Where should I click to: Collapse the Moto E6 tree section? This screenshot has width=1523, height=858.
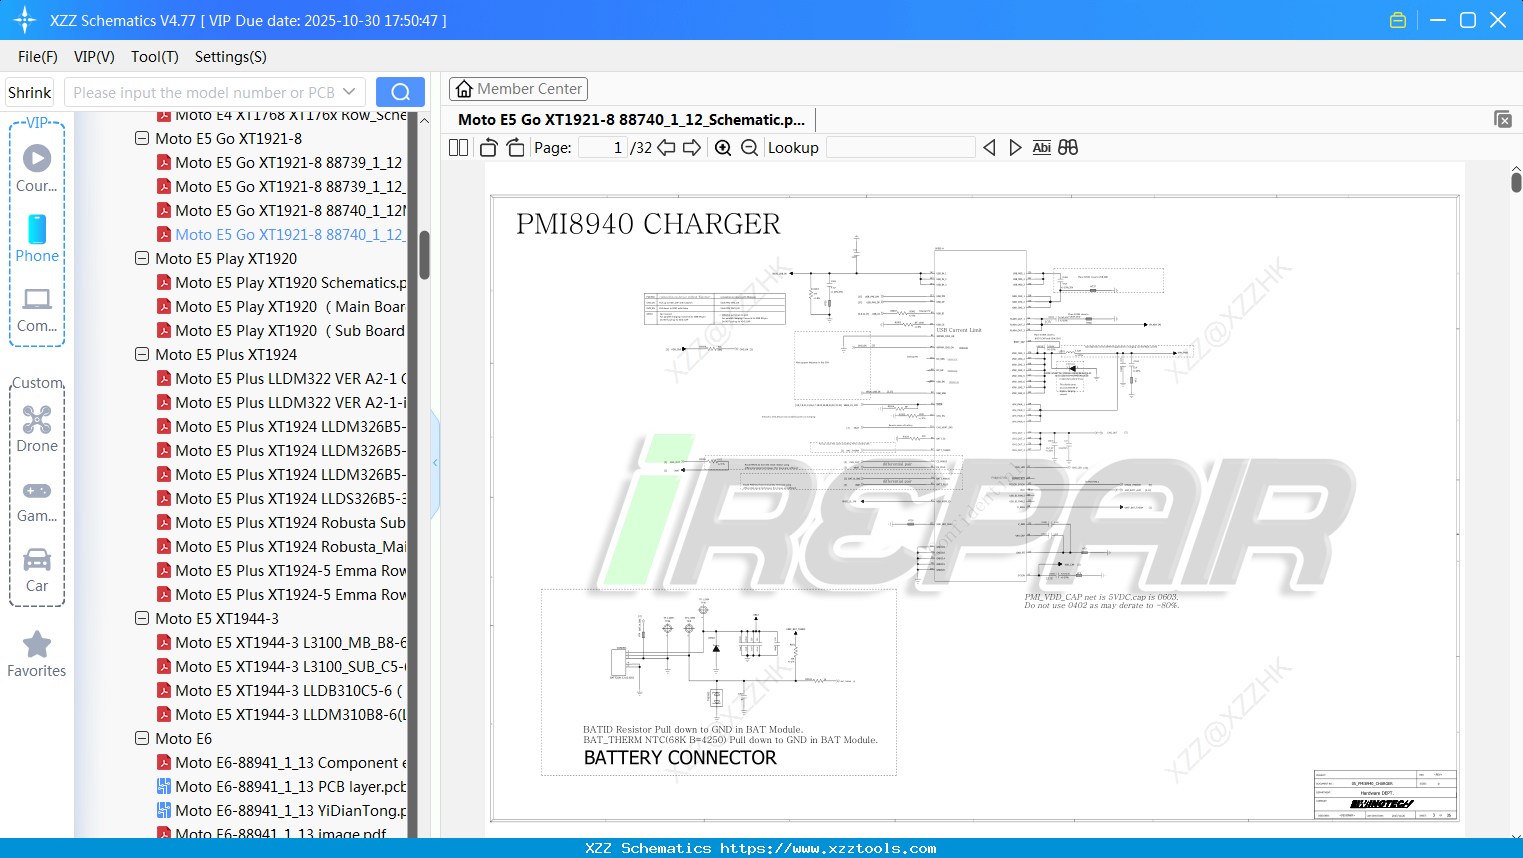coord(142,738)
